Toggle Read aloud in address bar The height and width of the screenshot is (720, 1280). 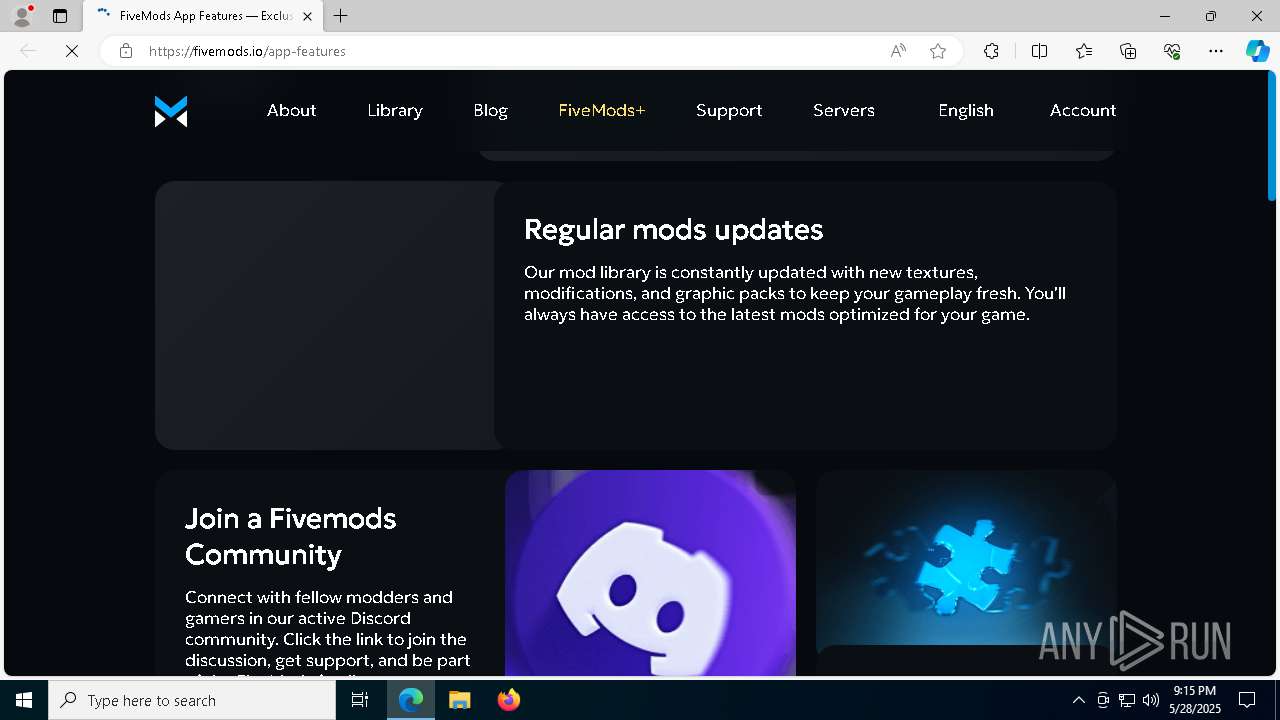(898, 51)
